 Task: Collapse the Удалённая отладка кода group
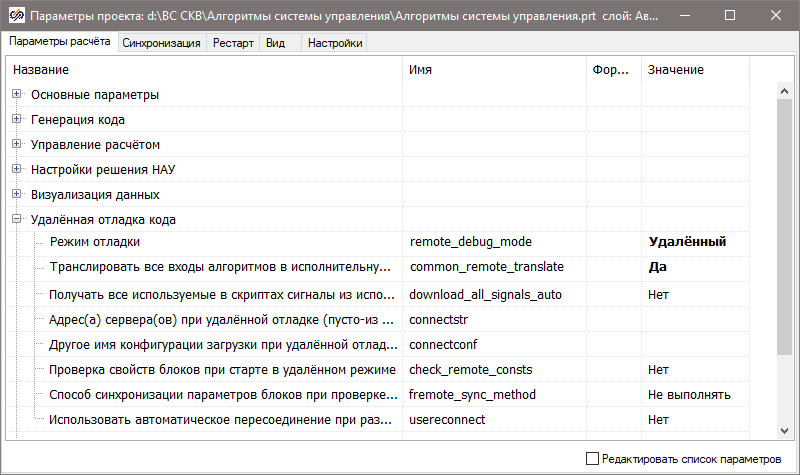tap(17, 219)
